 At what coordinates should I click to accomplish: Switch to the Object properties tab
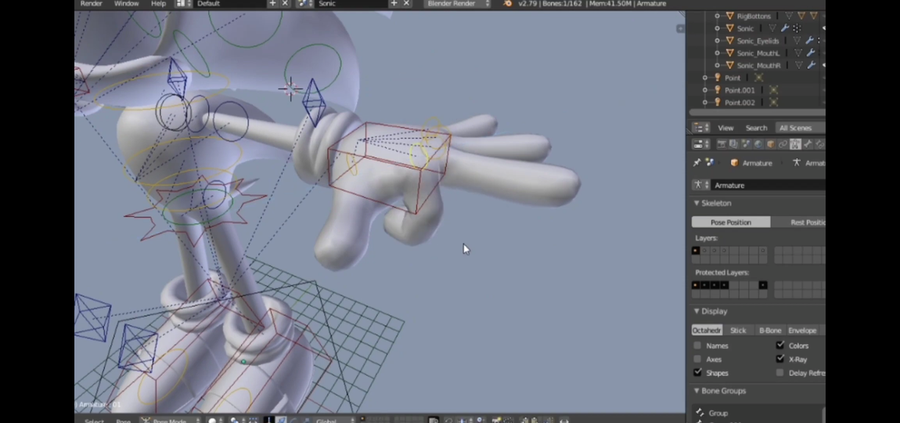(x=770, y=145)
